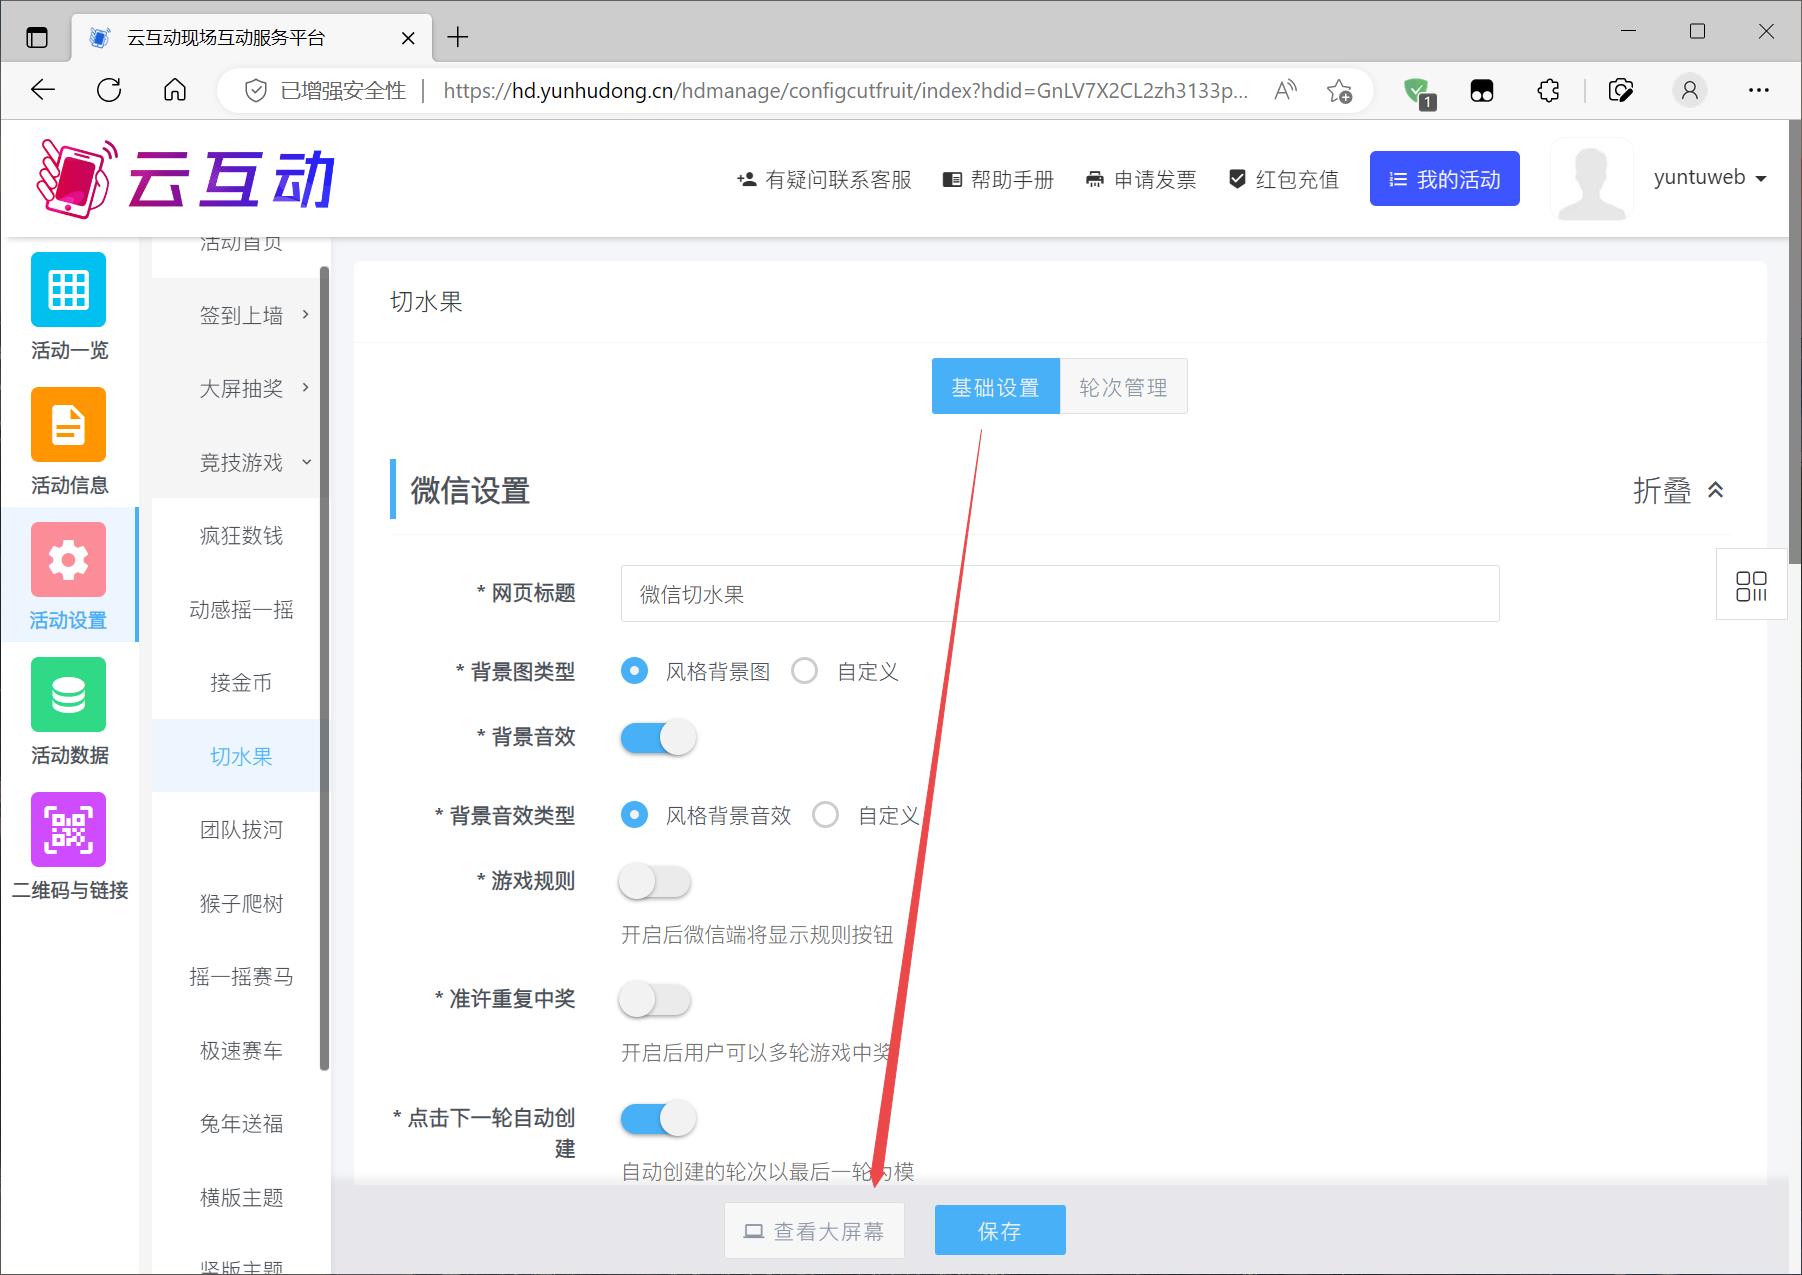The image size is (1802, 1275).
Task: Click the 保存 button
Action: pyautogui.click(x=1000, y=1230)
